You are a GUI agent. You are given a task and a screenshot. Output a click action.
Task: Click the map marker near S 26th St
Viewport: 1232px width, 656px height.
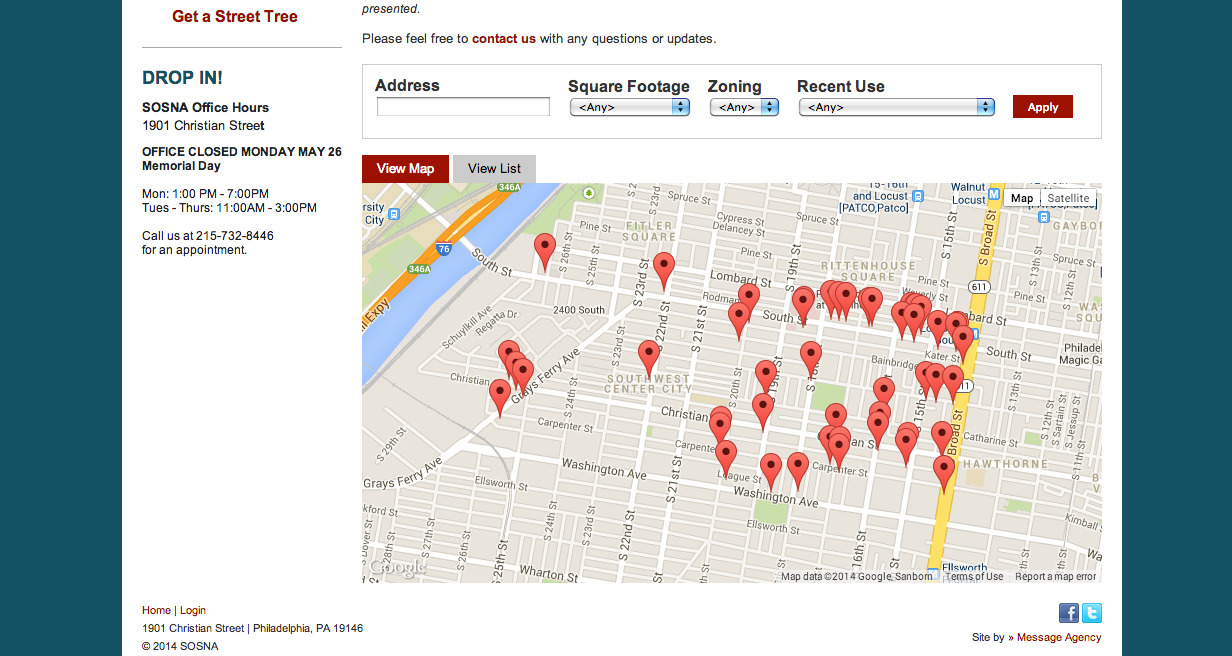pos(544,248)
